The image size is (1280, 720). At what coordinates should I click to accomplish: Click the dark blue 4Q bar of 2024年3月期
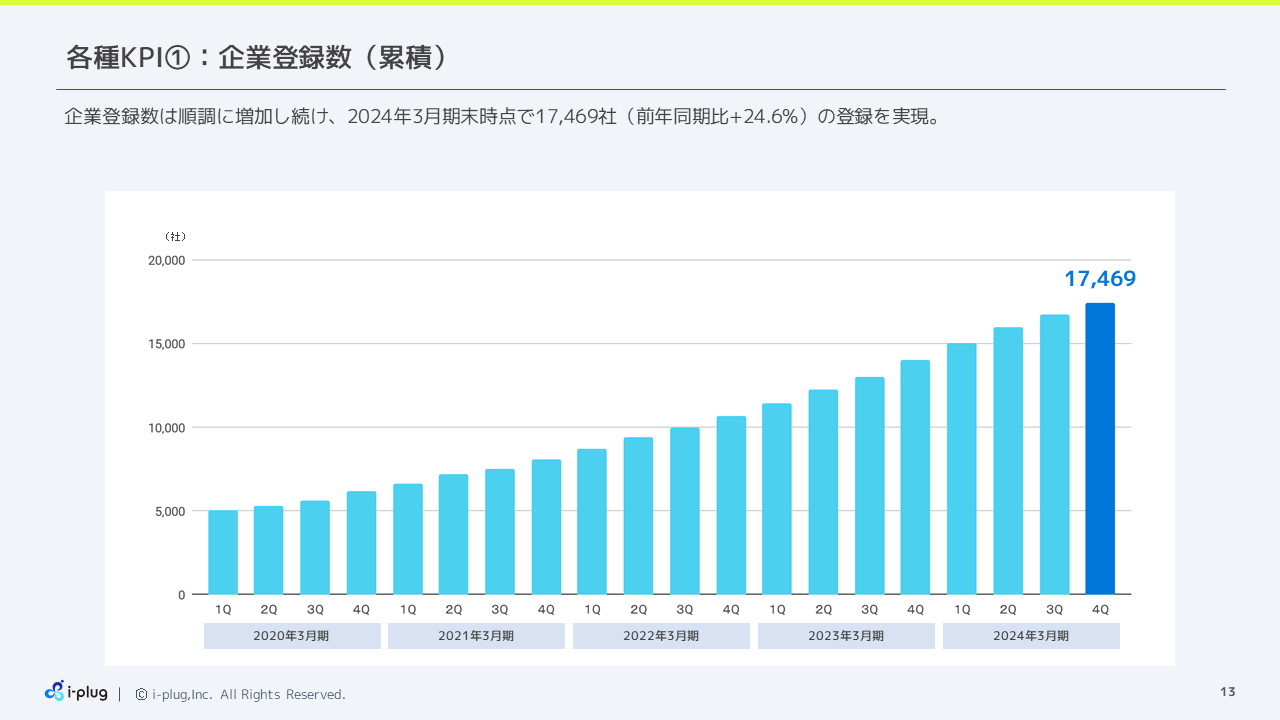tap(1100, 448)
